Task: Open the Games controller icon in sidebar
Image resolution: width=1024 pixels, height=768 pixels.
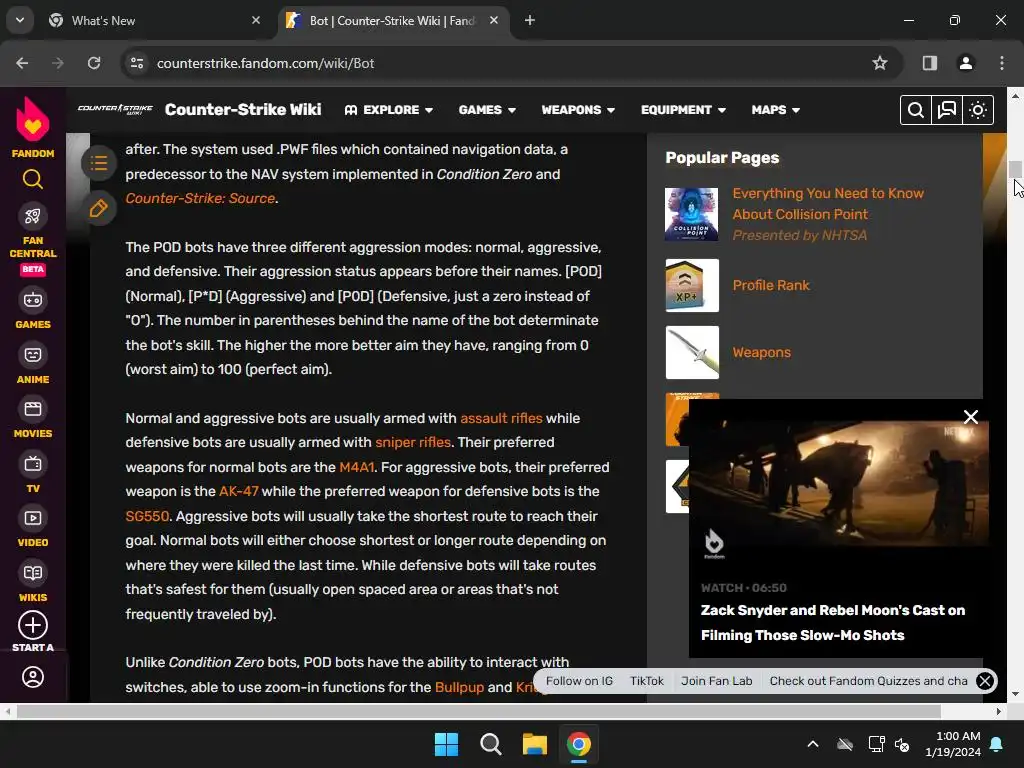Action: pos(33,300)
